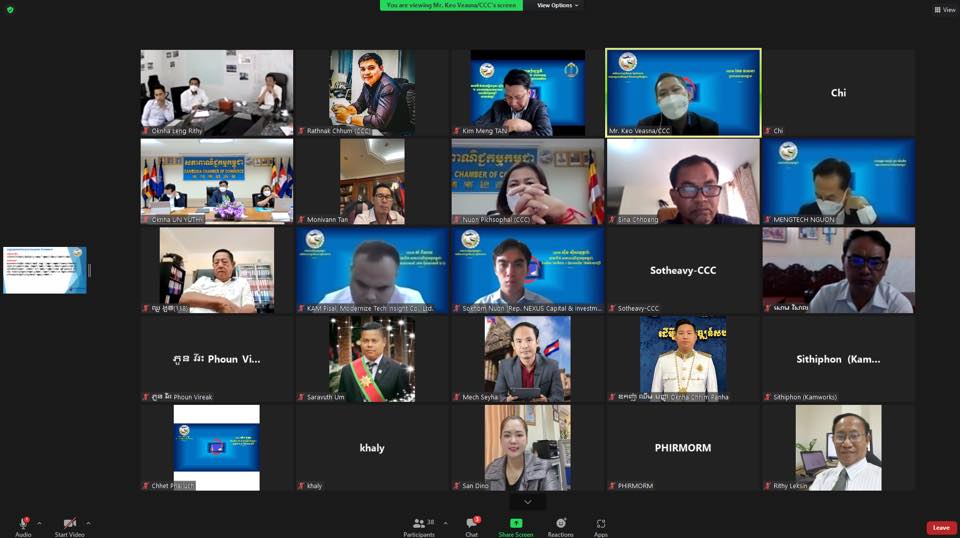Image resolution: width=960 pixels, height=538 pixels.
Task: Open video options arrow beside Start Video
Action: coord(88,523)
